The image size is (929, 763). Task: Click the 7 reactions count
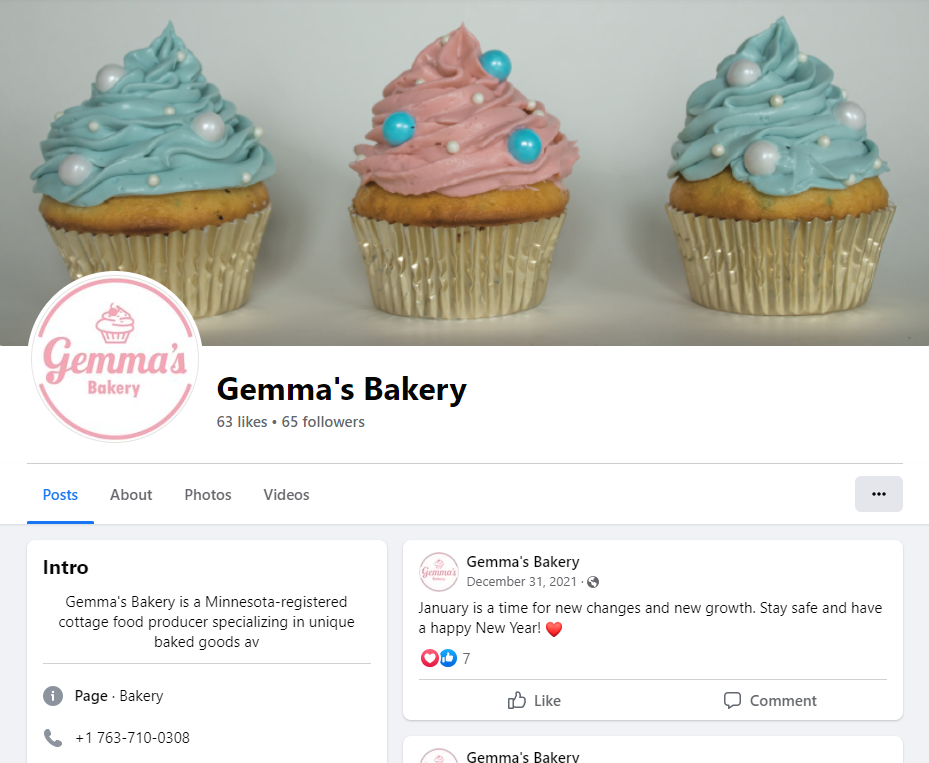click(466, 658)
